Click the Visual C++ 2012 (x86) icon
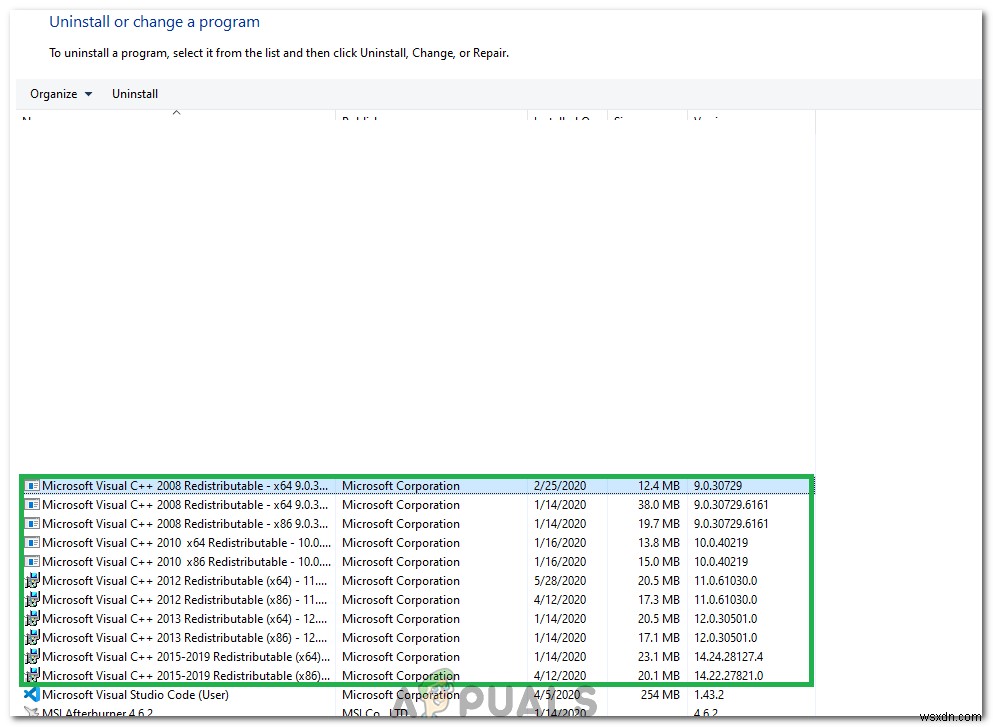Viewport: 993px width, 727px height. (33, 600)
